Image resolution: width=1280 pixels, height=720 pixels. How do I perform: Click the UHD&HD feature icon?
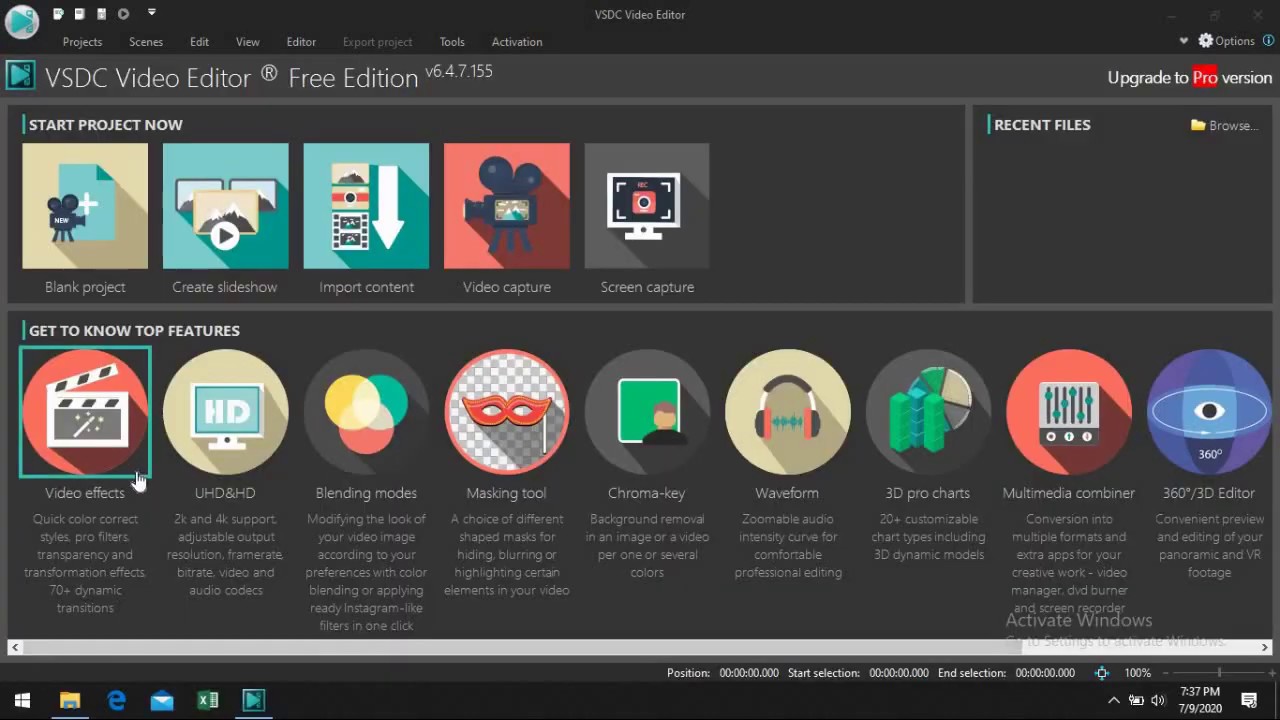coord(225,412)
